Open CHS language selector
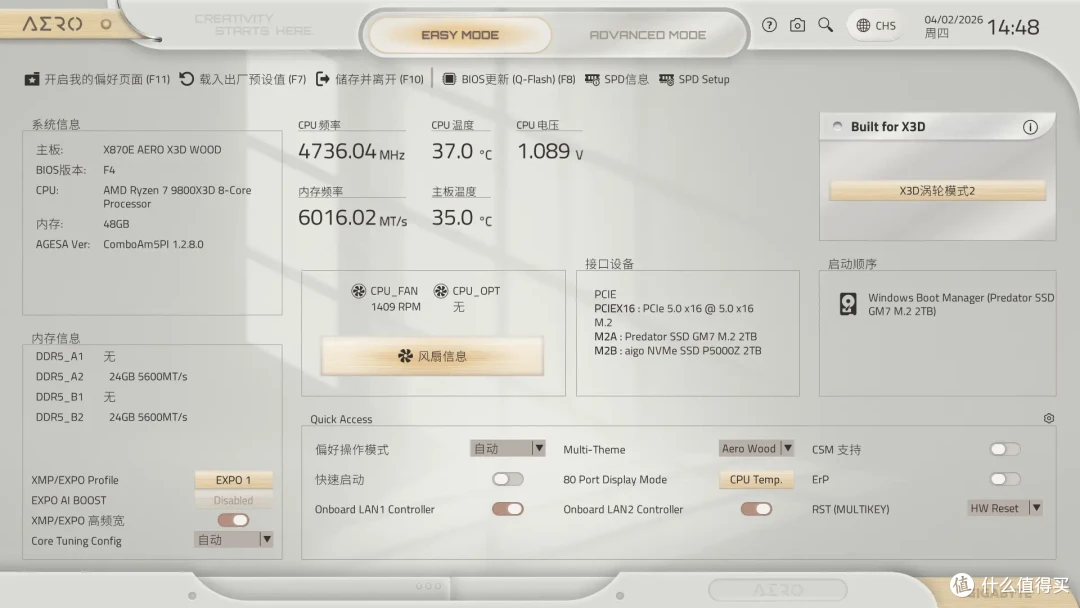 tap(875, 25)
